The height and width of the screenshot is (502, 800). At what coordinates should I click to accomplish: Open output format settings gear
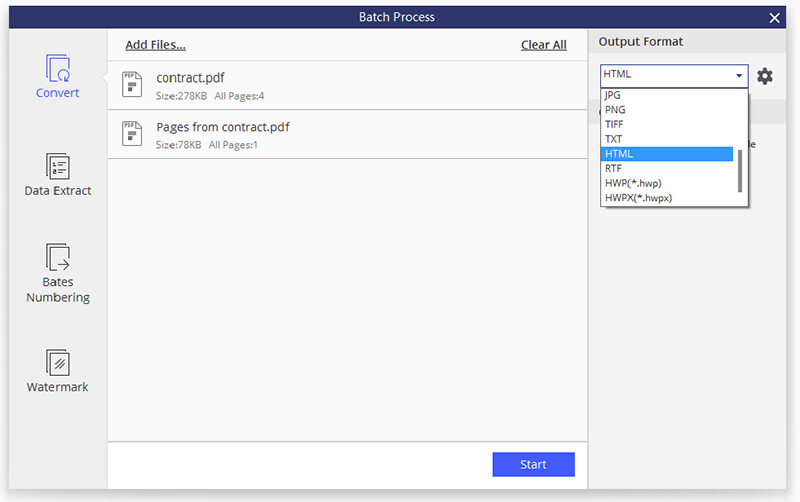[x=765, y=76]
